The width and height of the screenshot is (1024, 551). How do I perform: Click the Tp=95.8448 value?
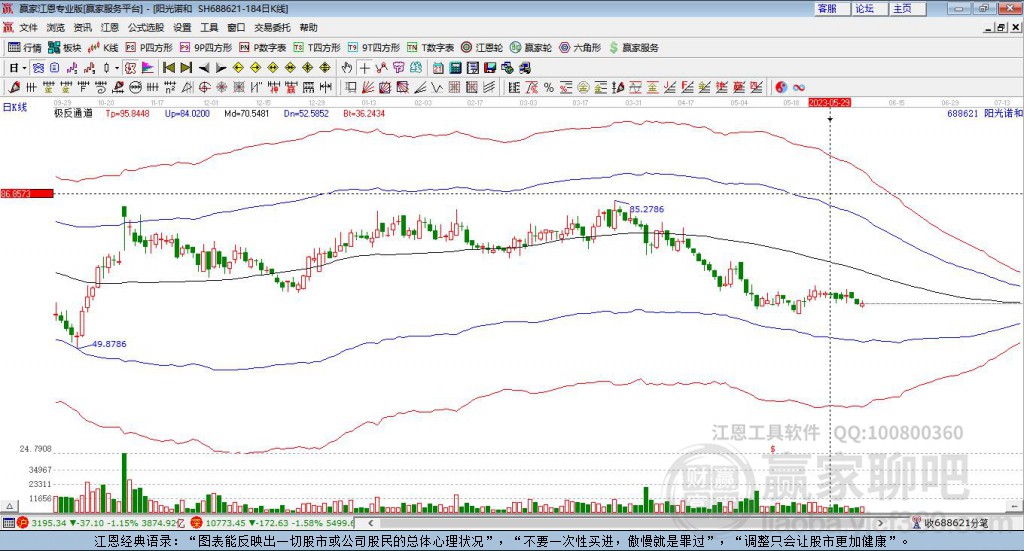(x=127, y=114)
